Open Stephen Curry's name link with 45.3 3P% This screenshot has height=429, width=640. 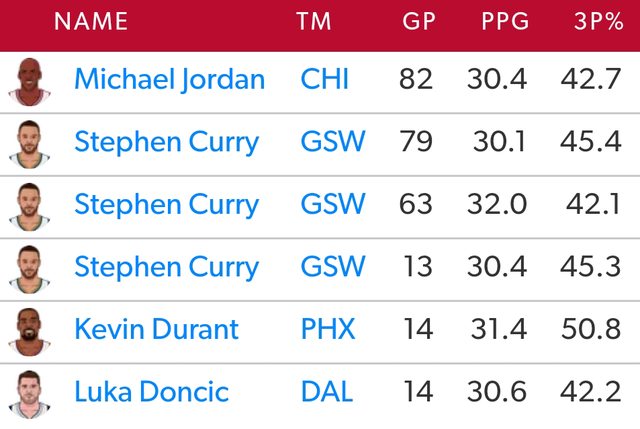(x=166, y=267)
